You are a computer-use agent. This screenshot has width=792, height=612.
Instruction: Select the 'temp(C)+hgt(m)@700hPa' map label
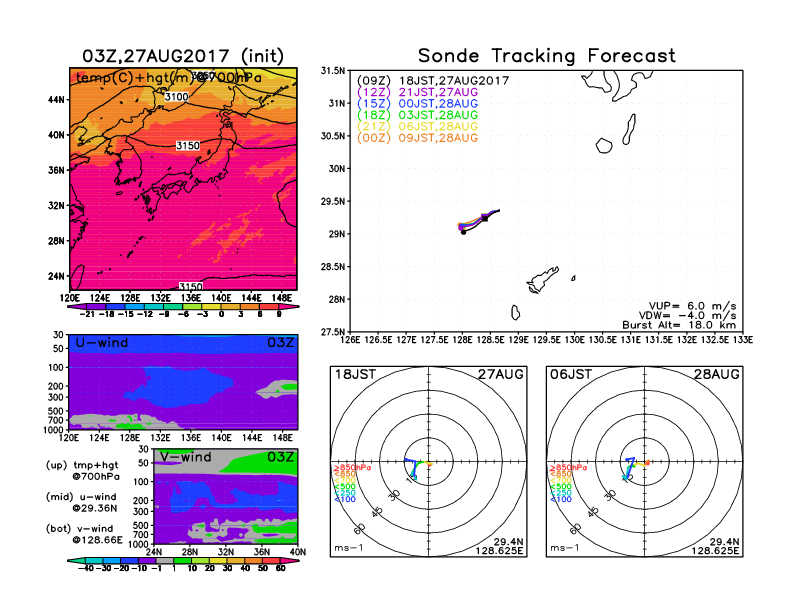tap(168, 78)
